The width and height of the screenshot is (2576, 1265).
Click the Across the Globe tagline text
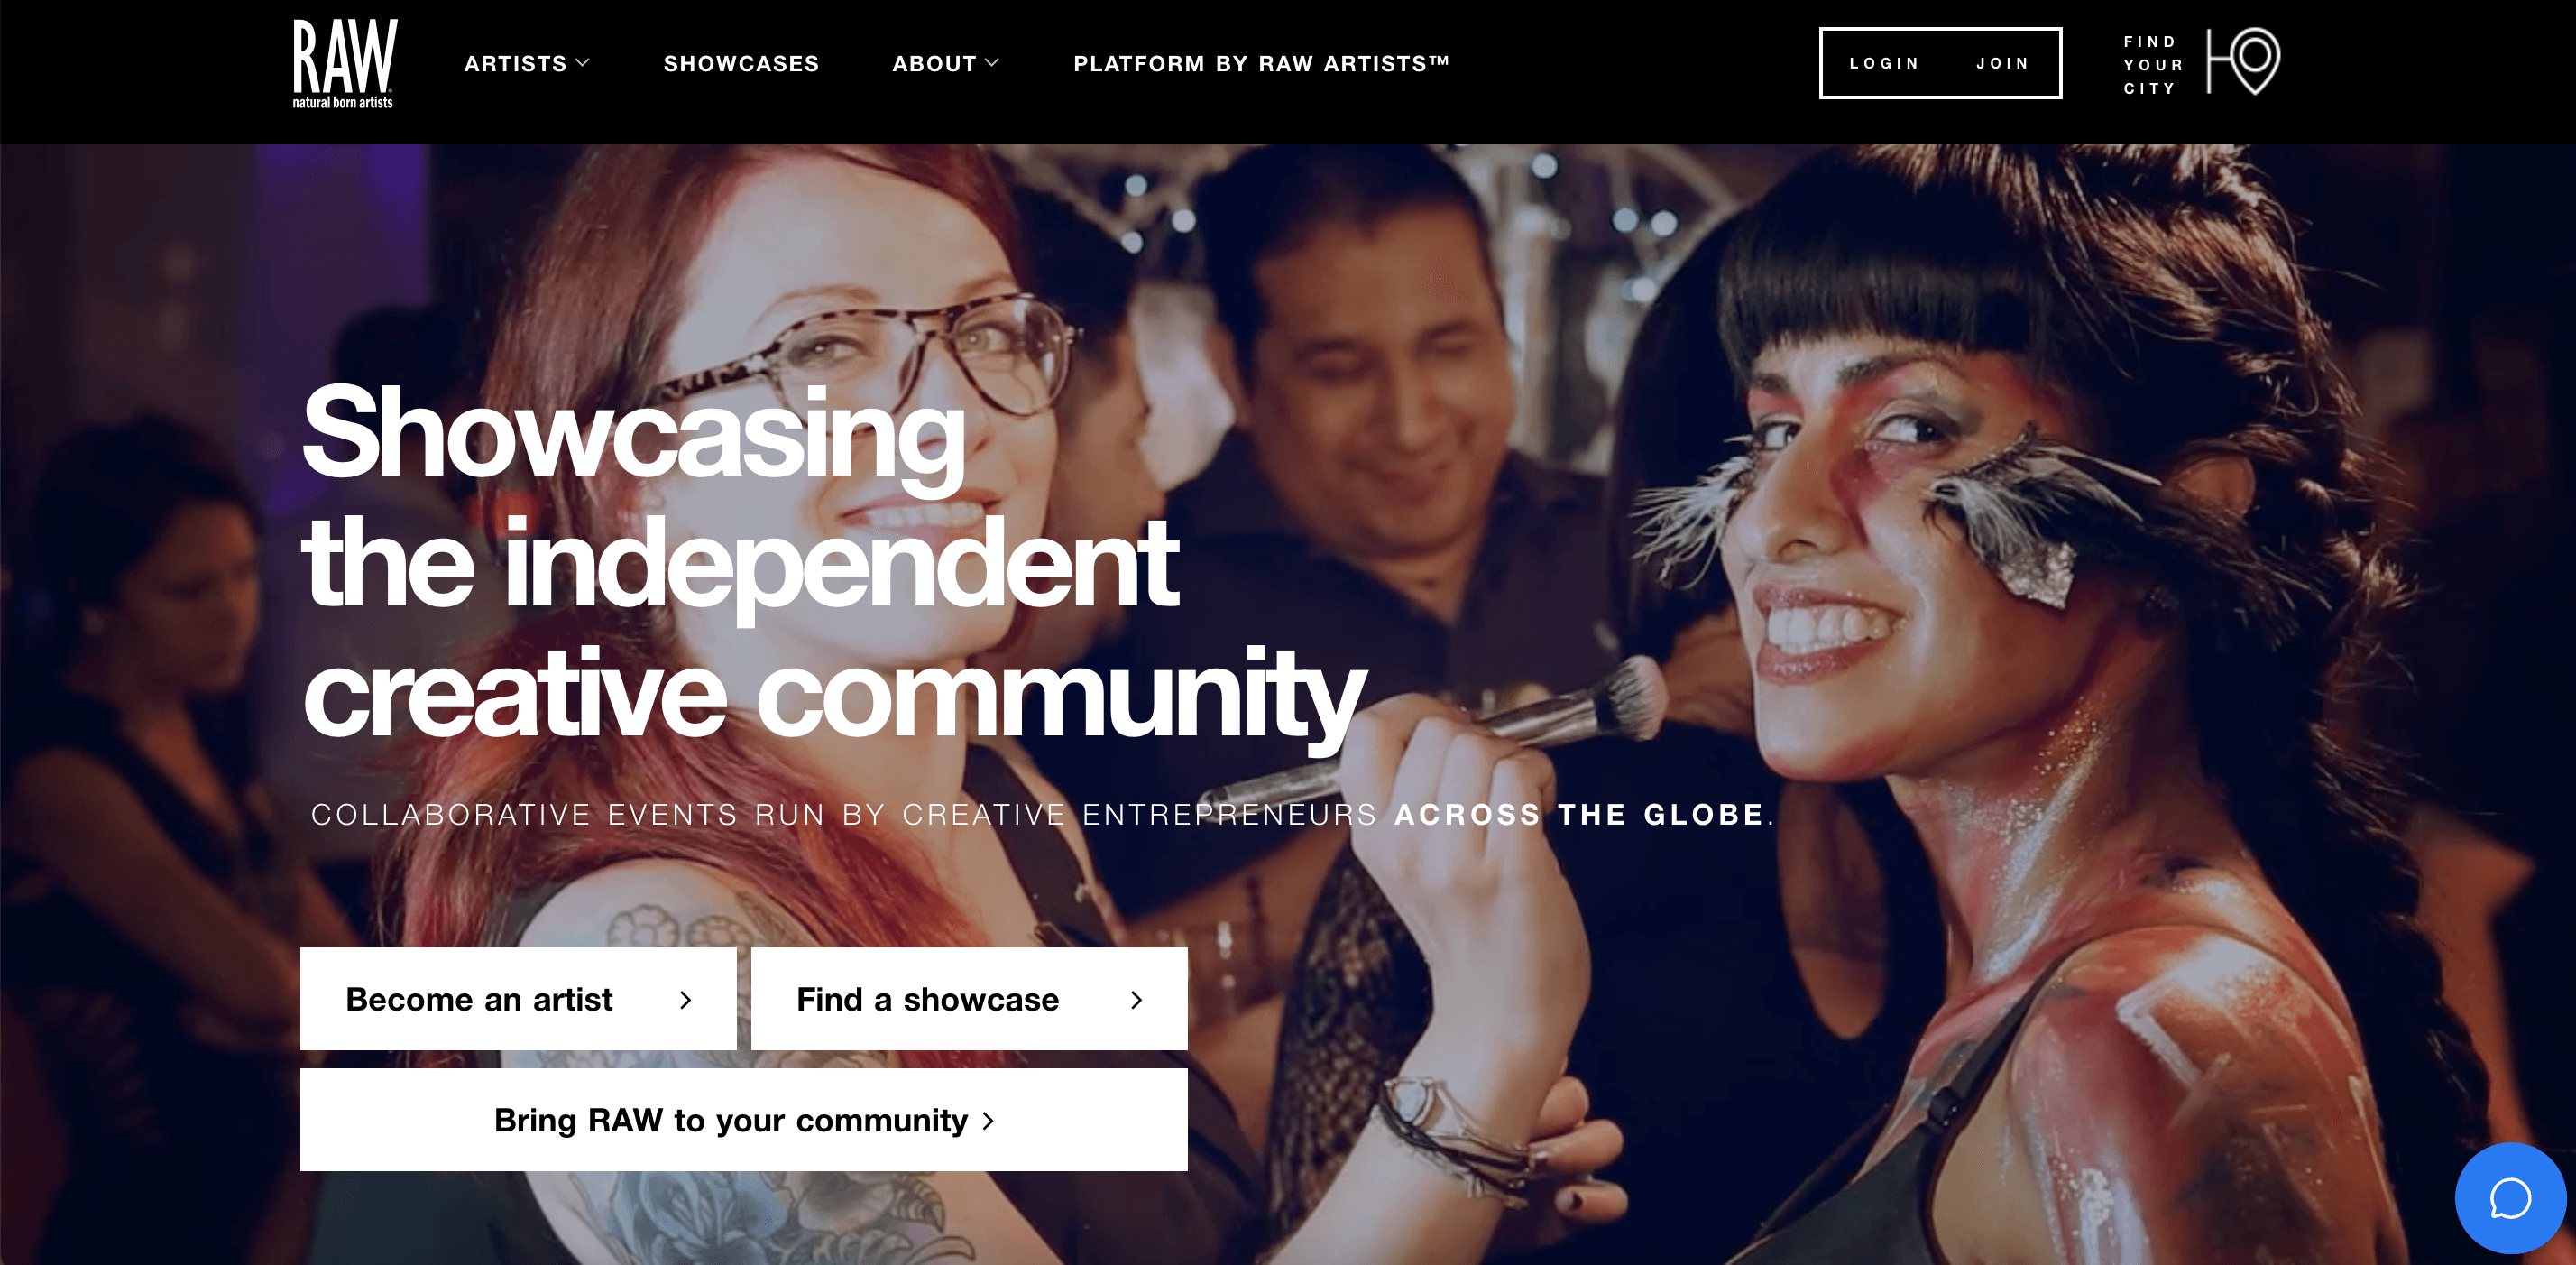[1580, 815]
